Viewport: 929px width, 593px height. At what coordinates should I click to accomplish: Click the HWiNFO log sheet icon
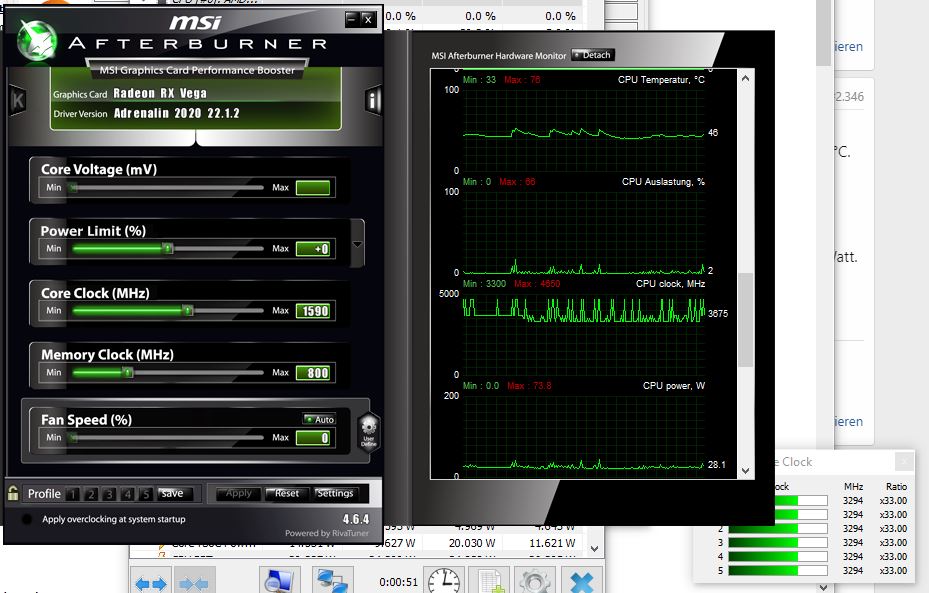tap(490, 582)
